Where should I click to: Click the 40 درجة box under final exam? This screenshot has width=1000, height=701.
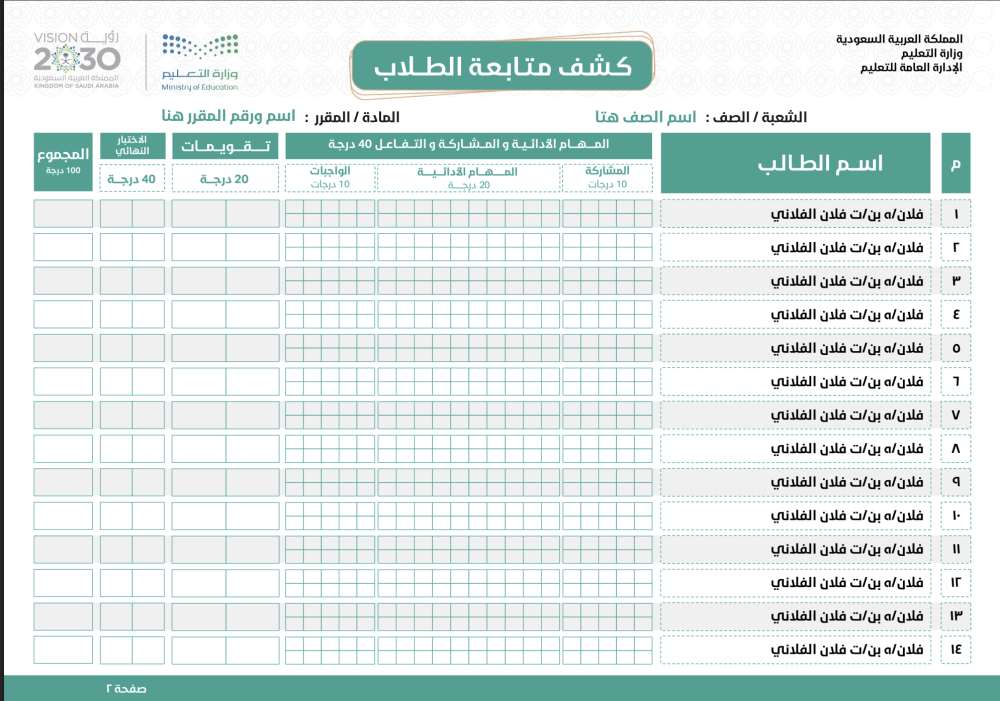(x=132, y=178)
